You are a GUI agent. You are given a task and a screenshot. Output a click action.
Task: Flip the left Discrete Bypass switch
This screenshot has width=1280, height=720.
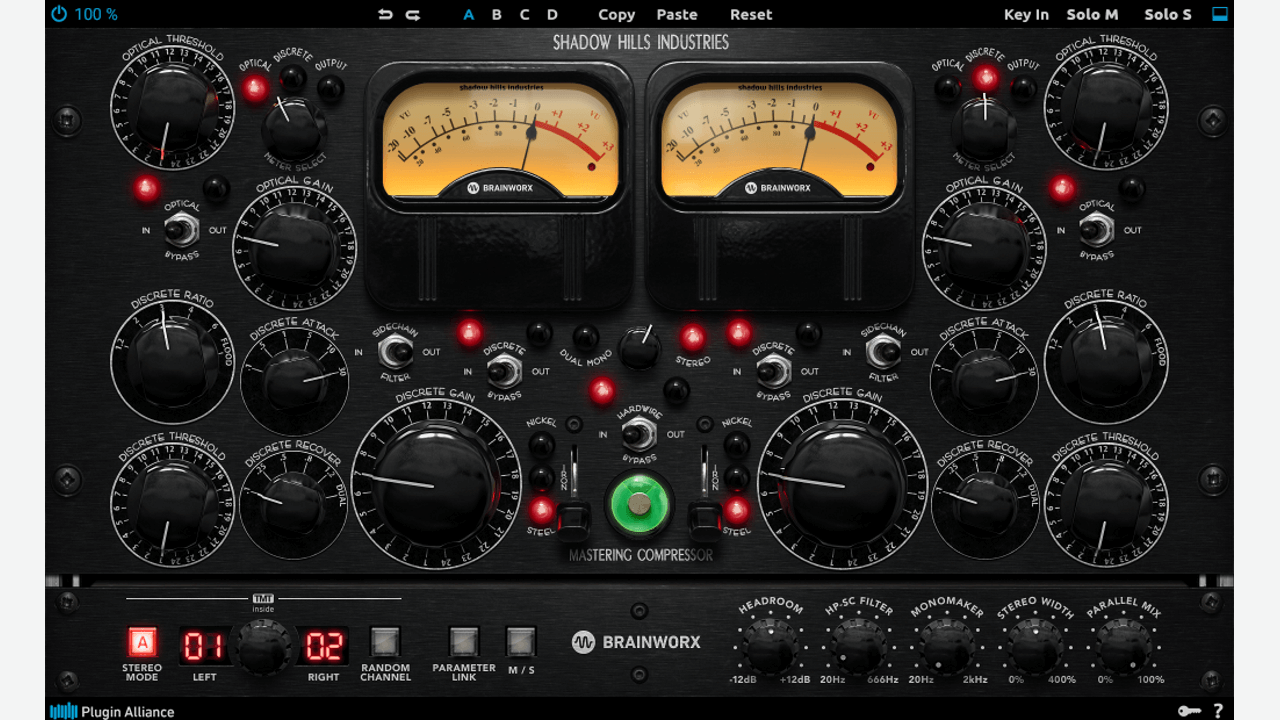(x=505, y=372)
